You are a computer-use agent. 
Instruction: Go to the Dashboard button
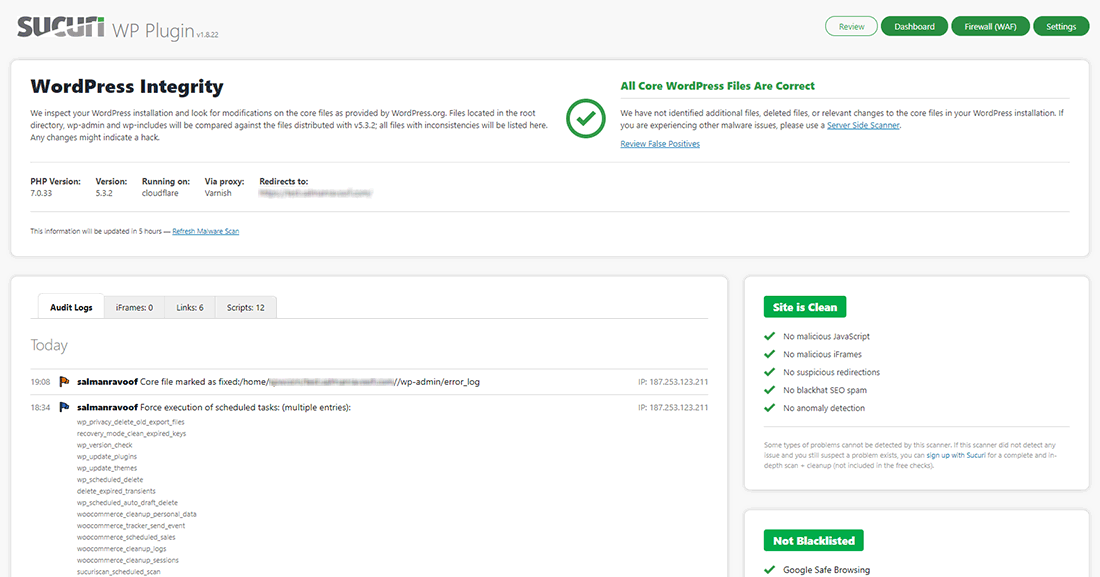tap(914, 26)
